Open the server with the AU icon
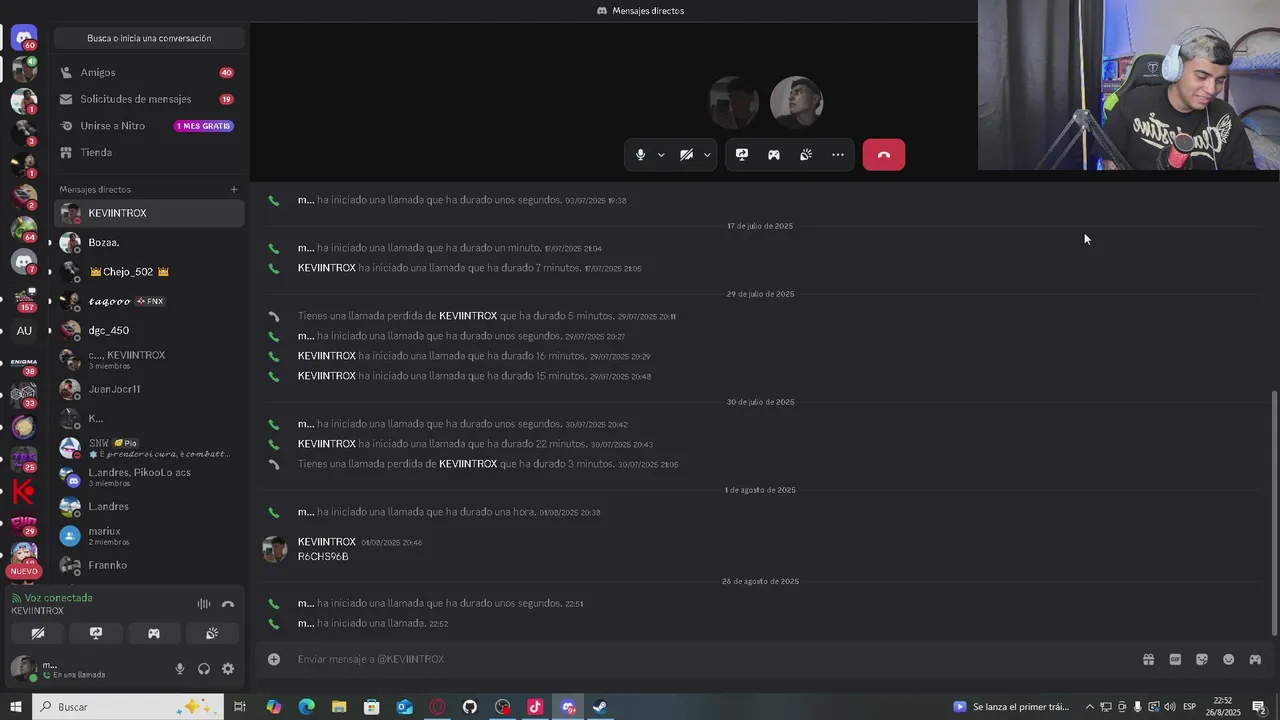The image size is (1280, 720). (24, 330)
